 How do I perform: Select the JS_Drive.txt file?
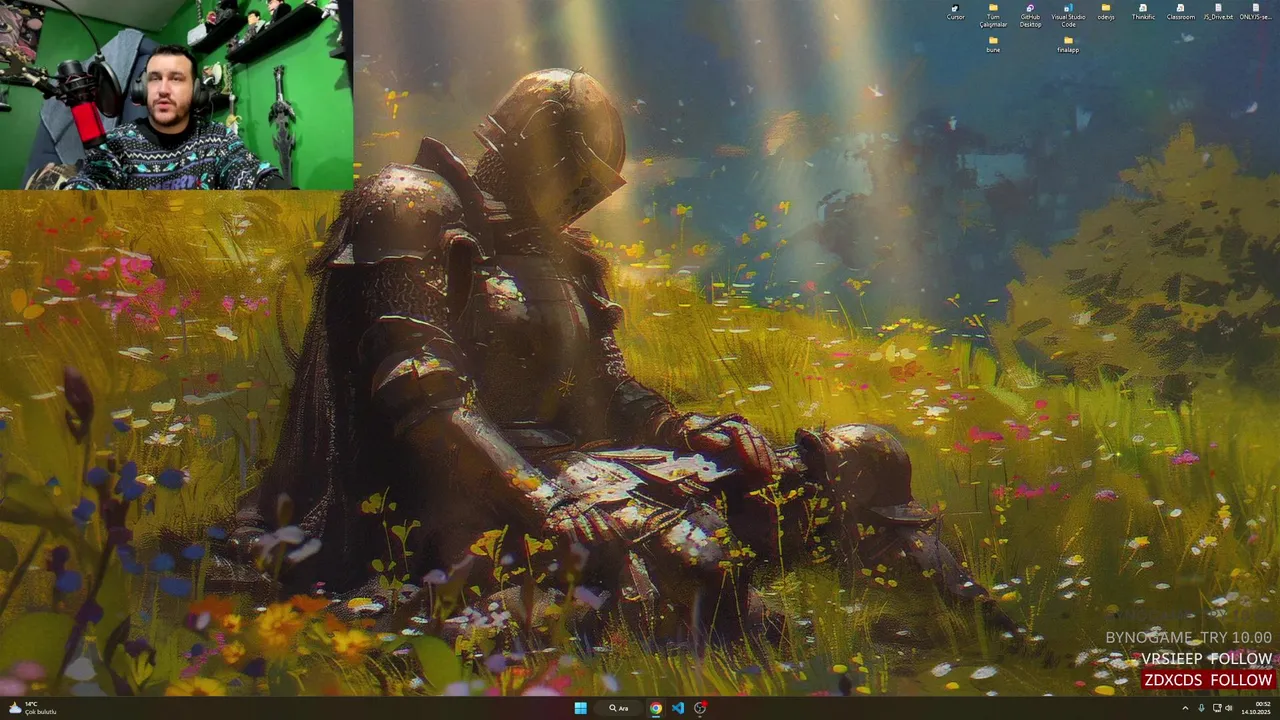pyautogui.click(x=1218, y=11)
